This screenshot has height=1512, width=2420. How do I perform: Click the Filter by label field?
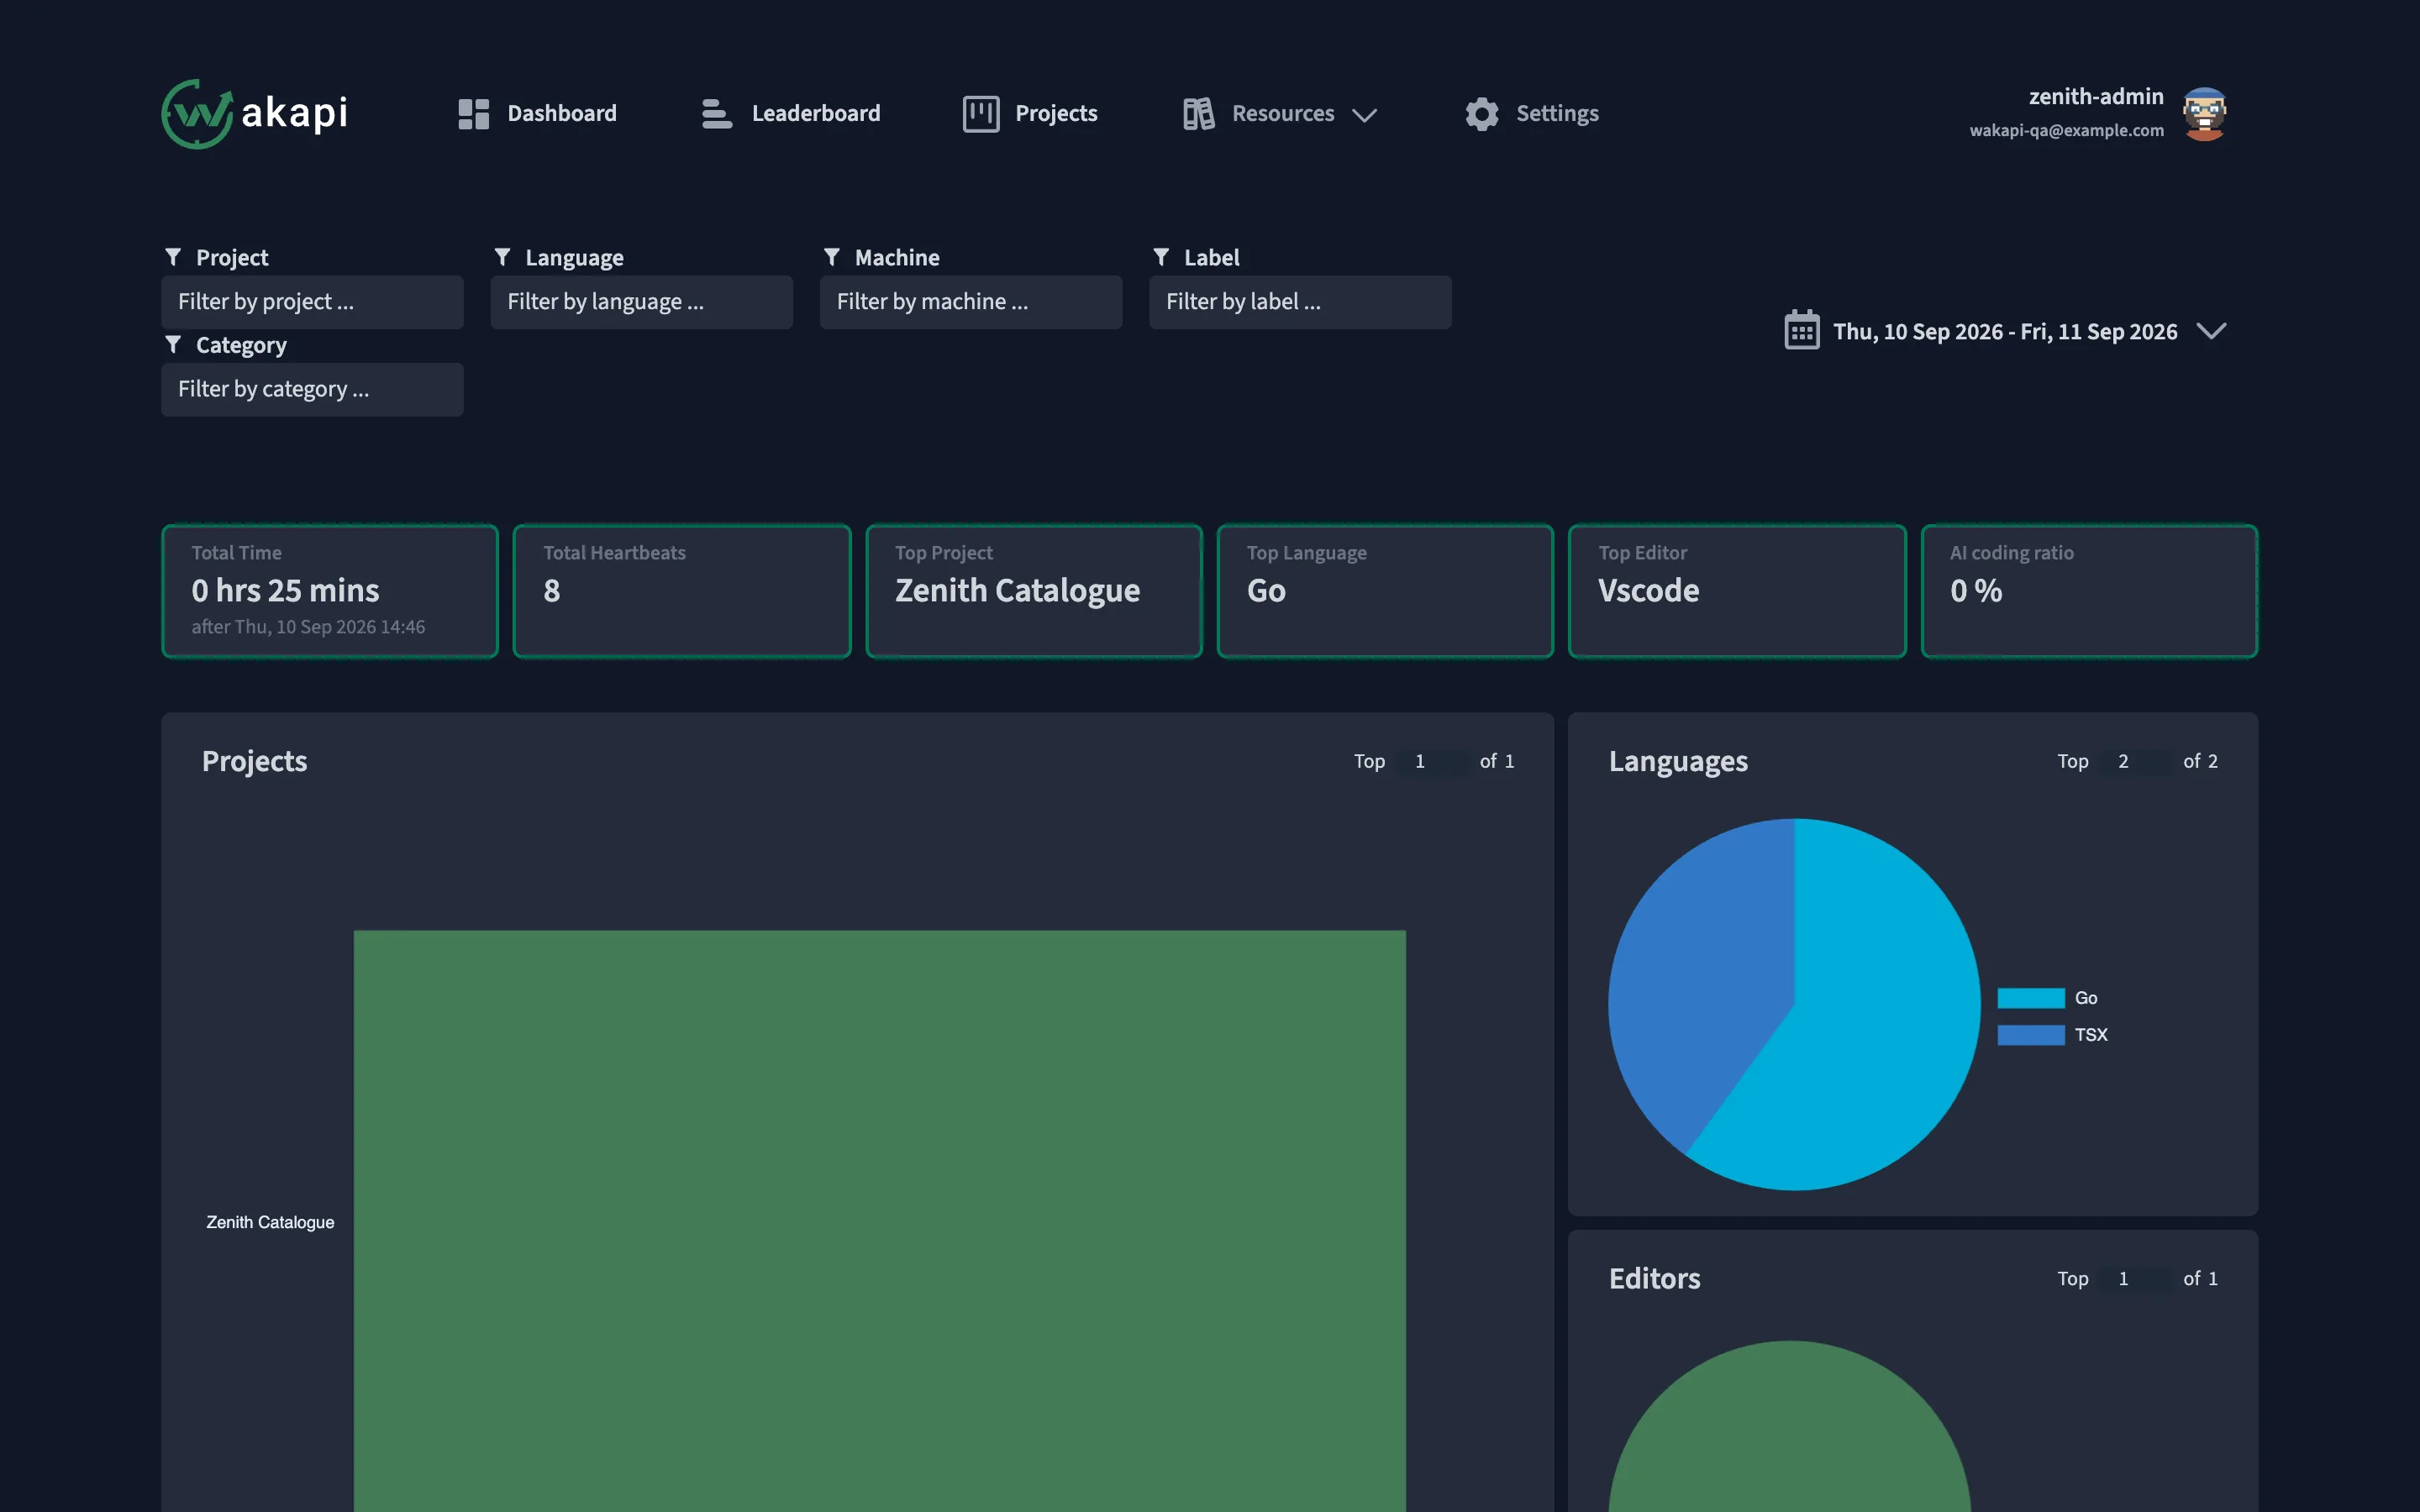(1300, 302)
